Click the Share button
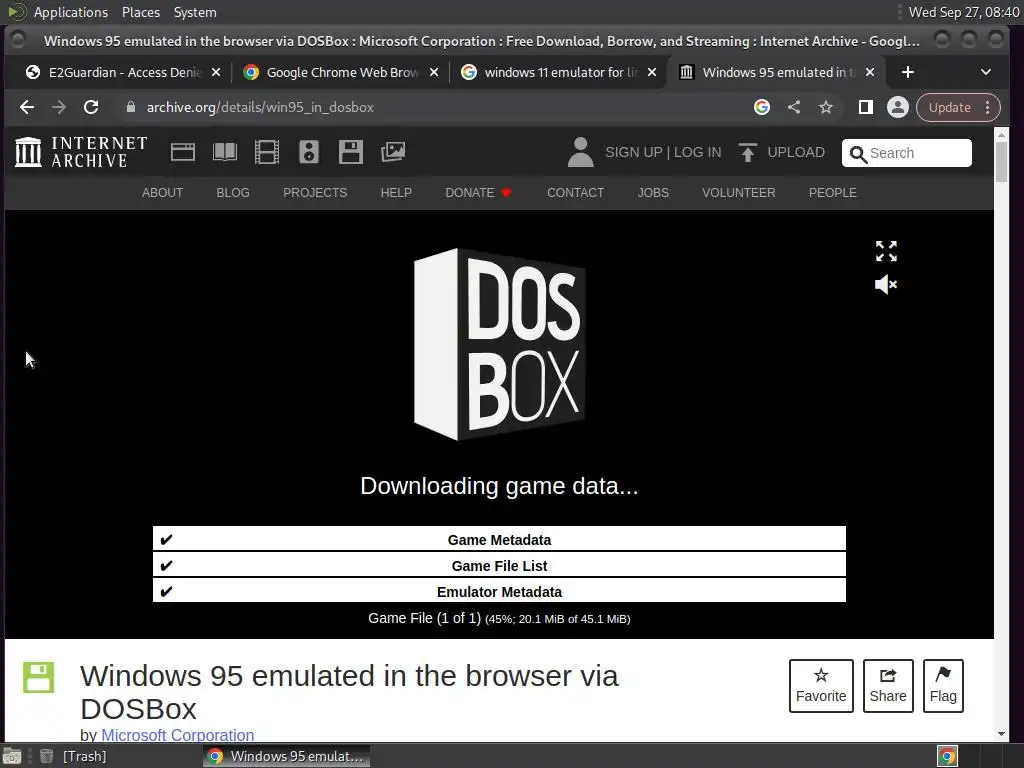 (888, 686)
